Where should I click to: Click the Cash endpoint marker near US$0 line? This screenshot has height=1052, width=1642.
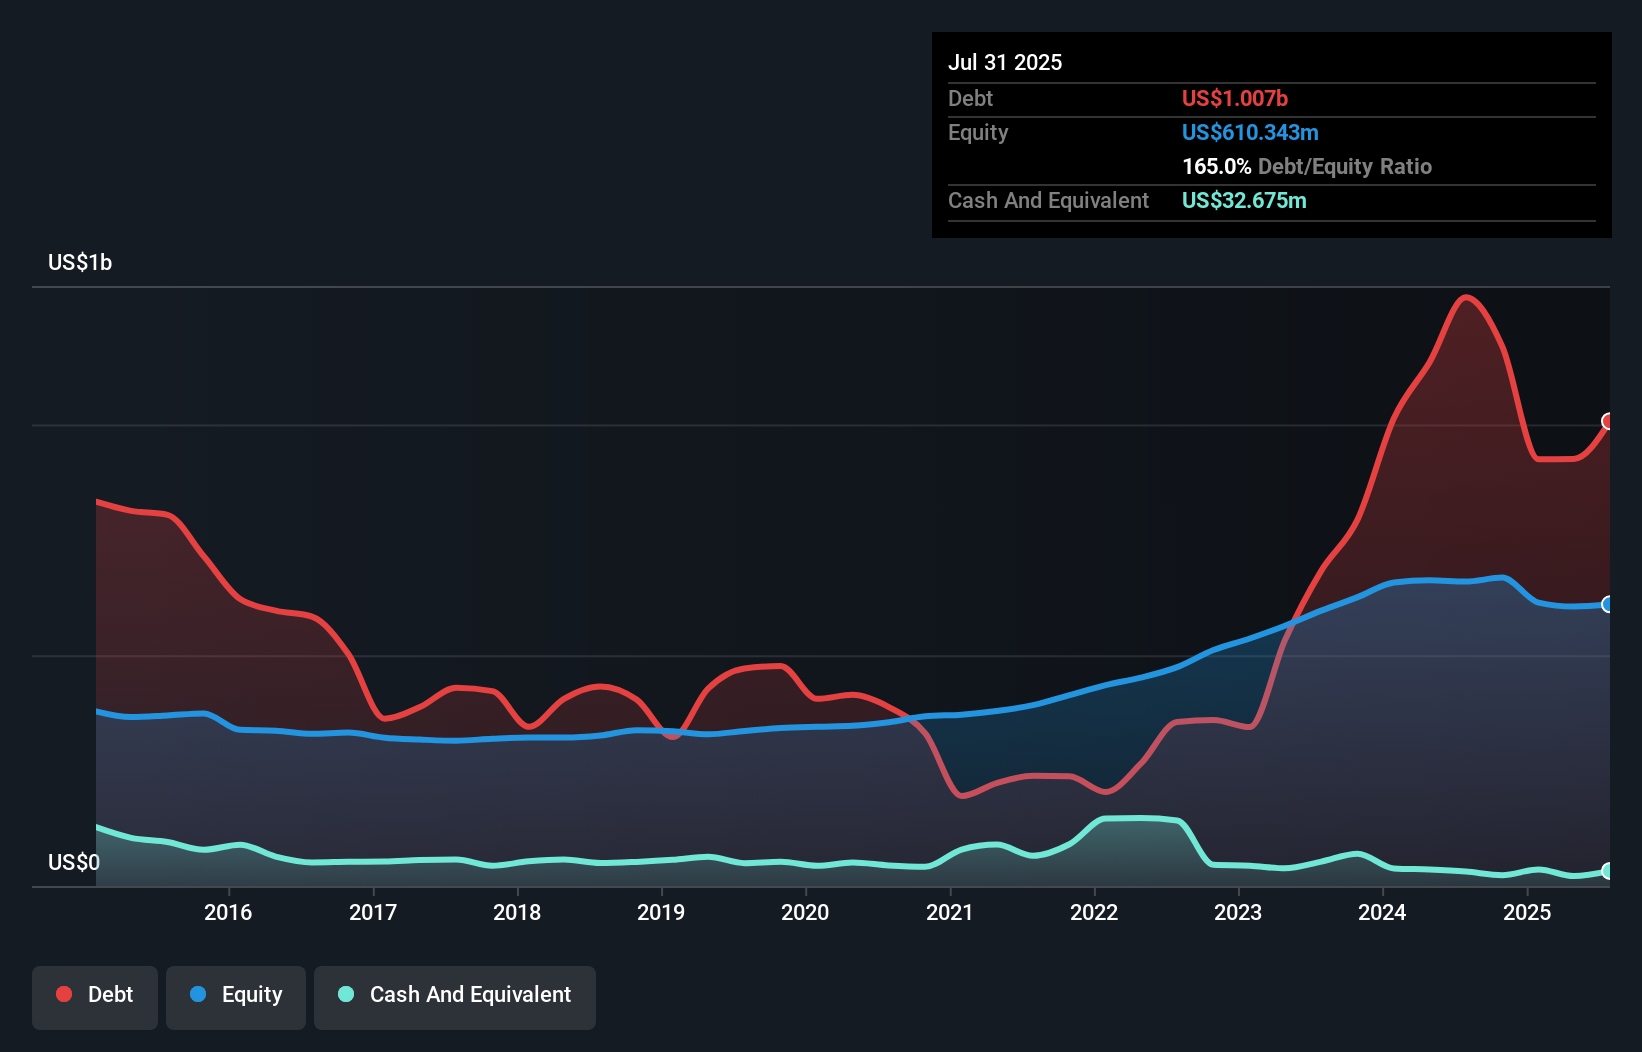(1607, 872)
